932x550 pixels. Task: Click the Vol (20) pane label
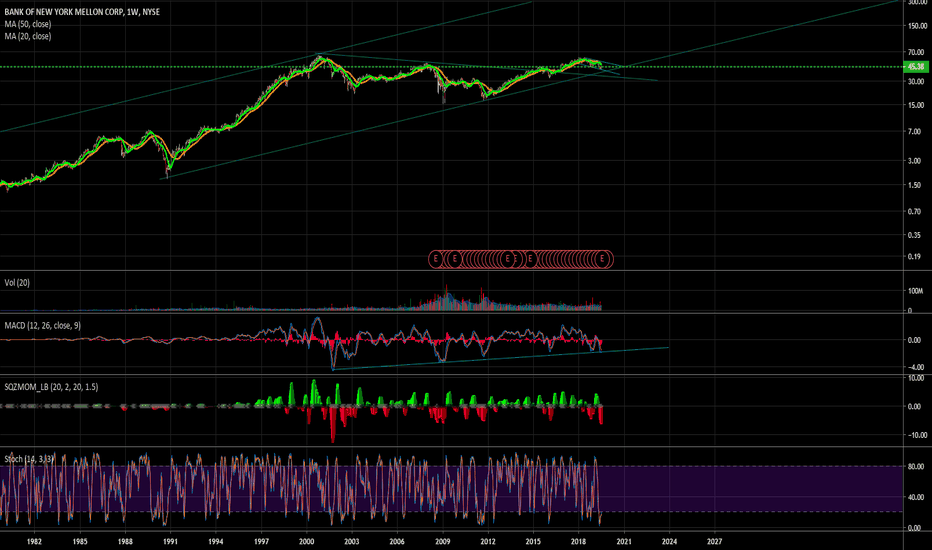tap(17, 283)
